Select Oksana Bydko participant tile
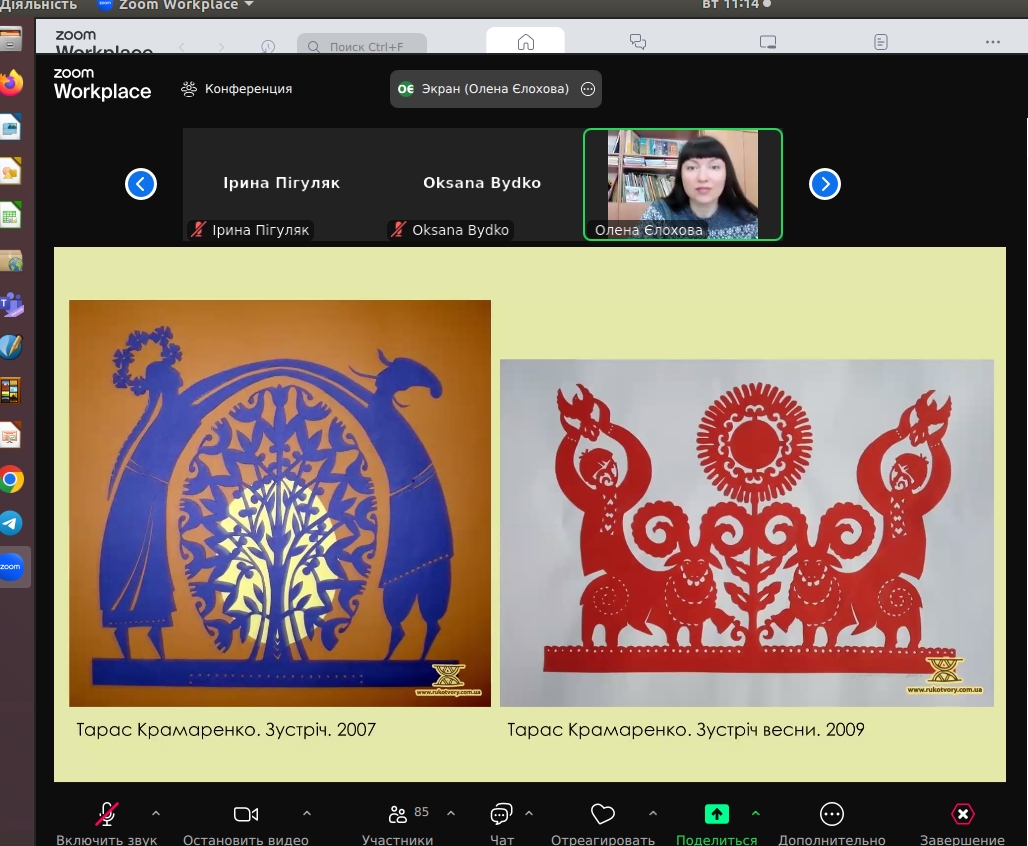 click(482, 184)
